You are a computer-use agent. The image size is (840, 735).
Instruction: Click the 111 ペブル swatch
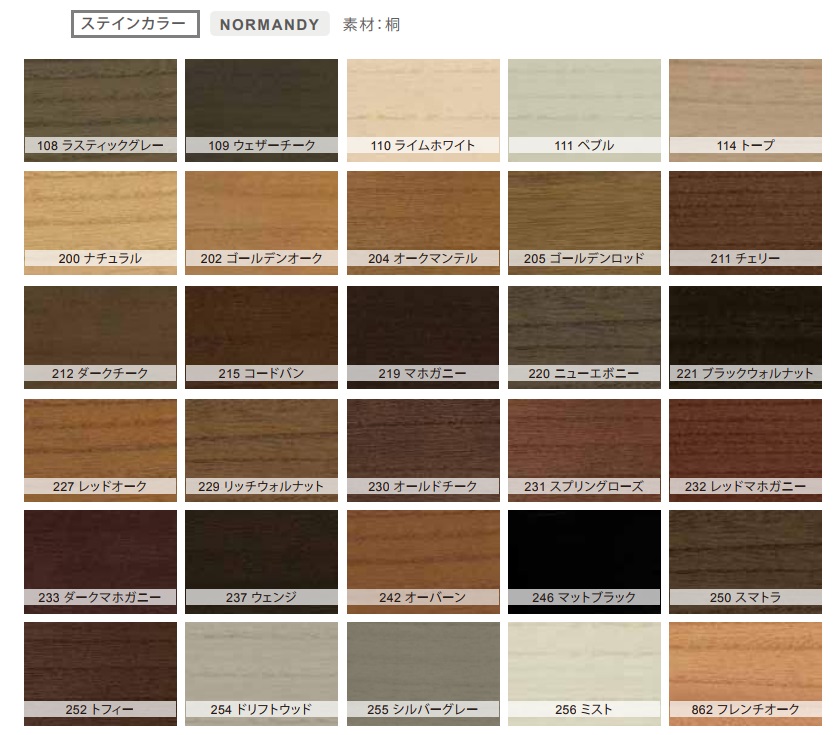(x=584, y=110)
